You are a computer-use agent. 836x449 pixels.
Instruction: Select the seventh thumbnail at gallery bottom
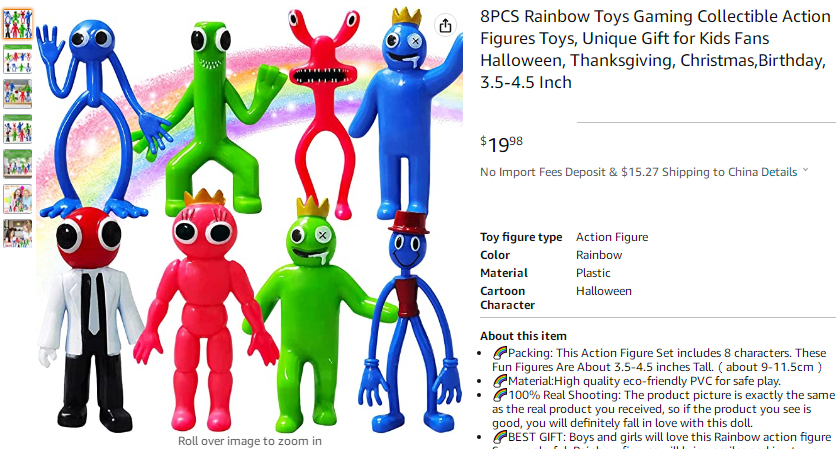[18, 234]
